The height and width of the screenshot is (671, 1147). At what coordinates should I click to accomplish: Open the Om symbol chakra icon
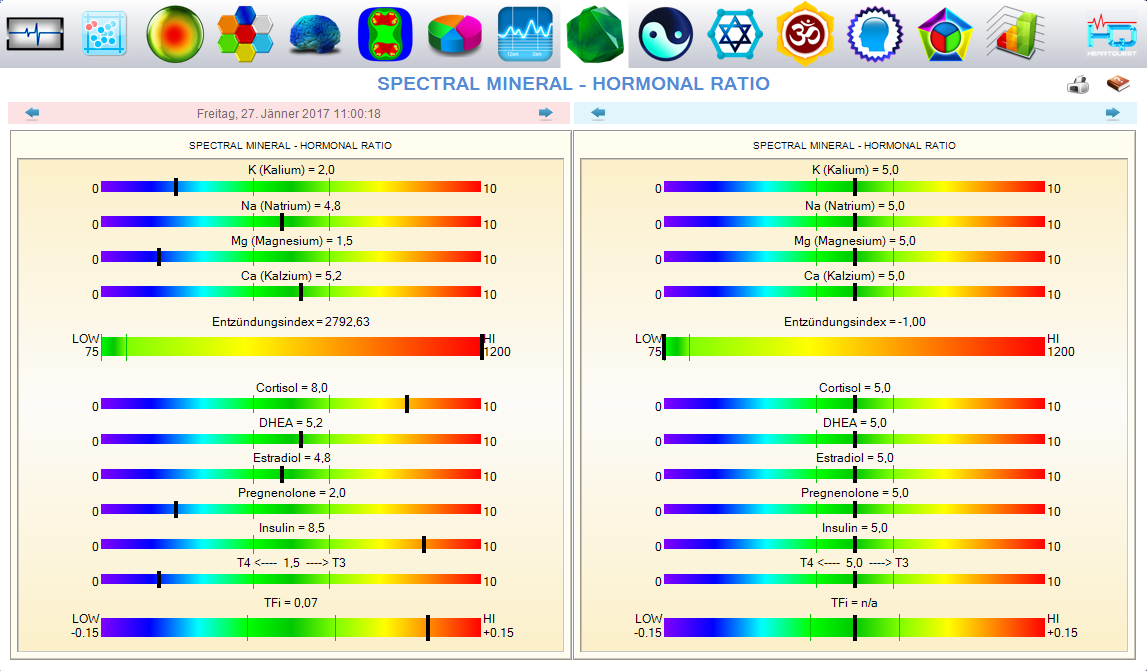[x=805, y=34]
